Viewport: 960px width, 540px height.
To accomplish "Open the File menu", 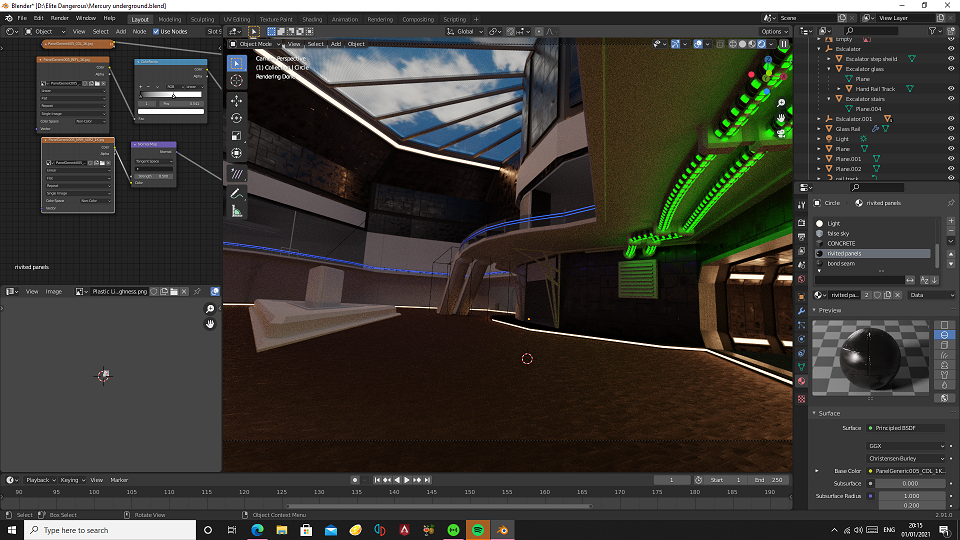I will 22,18.
